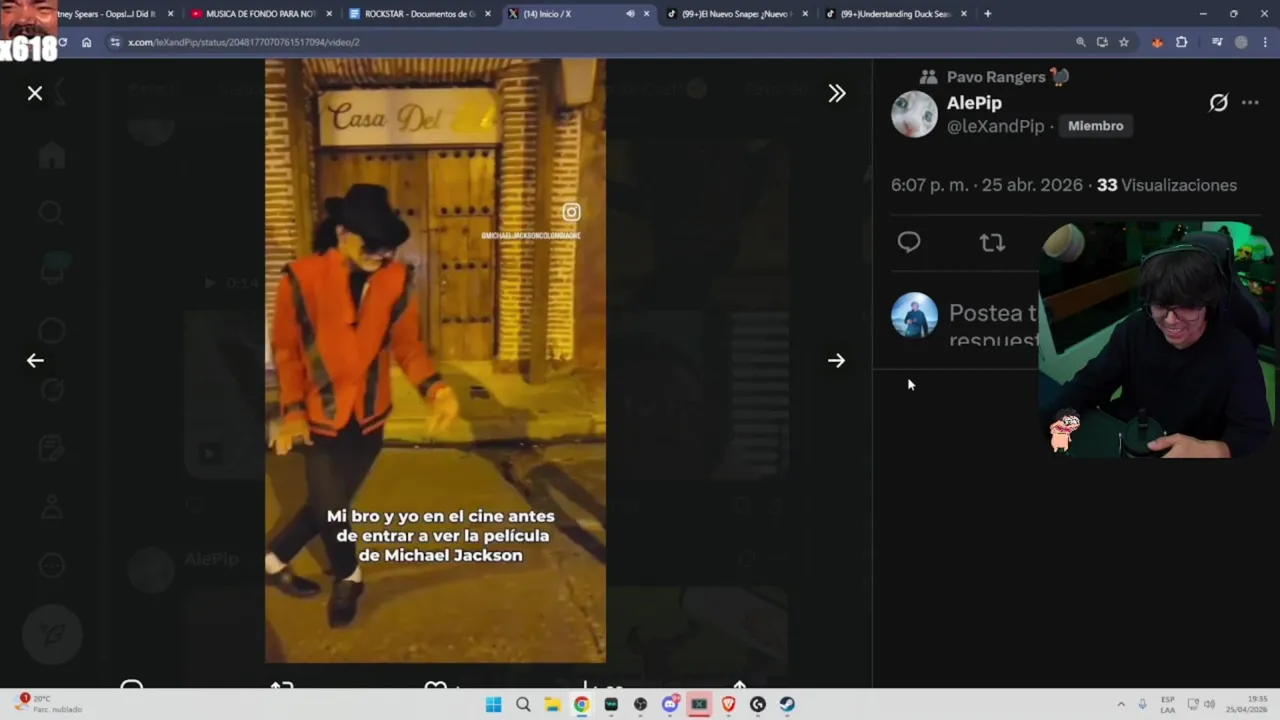Open Discord from the taskbar
This screenshot has height=720, width=1280.
click(x=670, y=704)
